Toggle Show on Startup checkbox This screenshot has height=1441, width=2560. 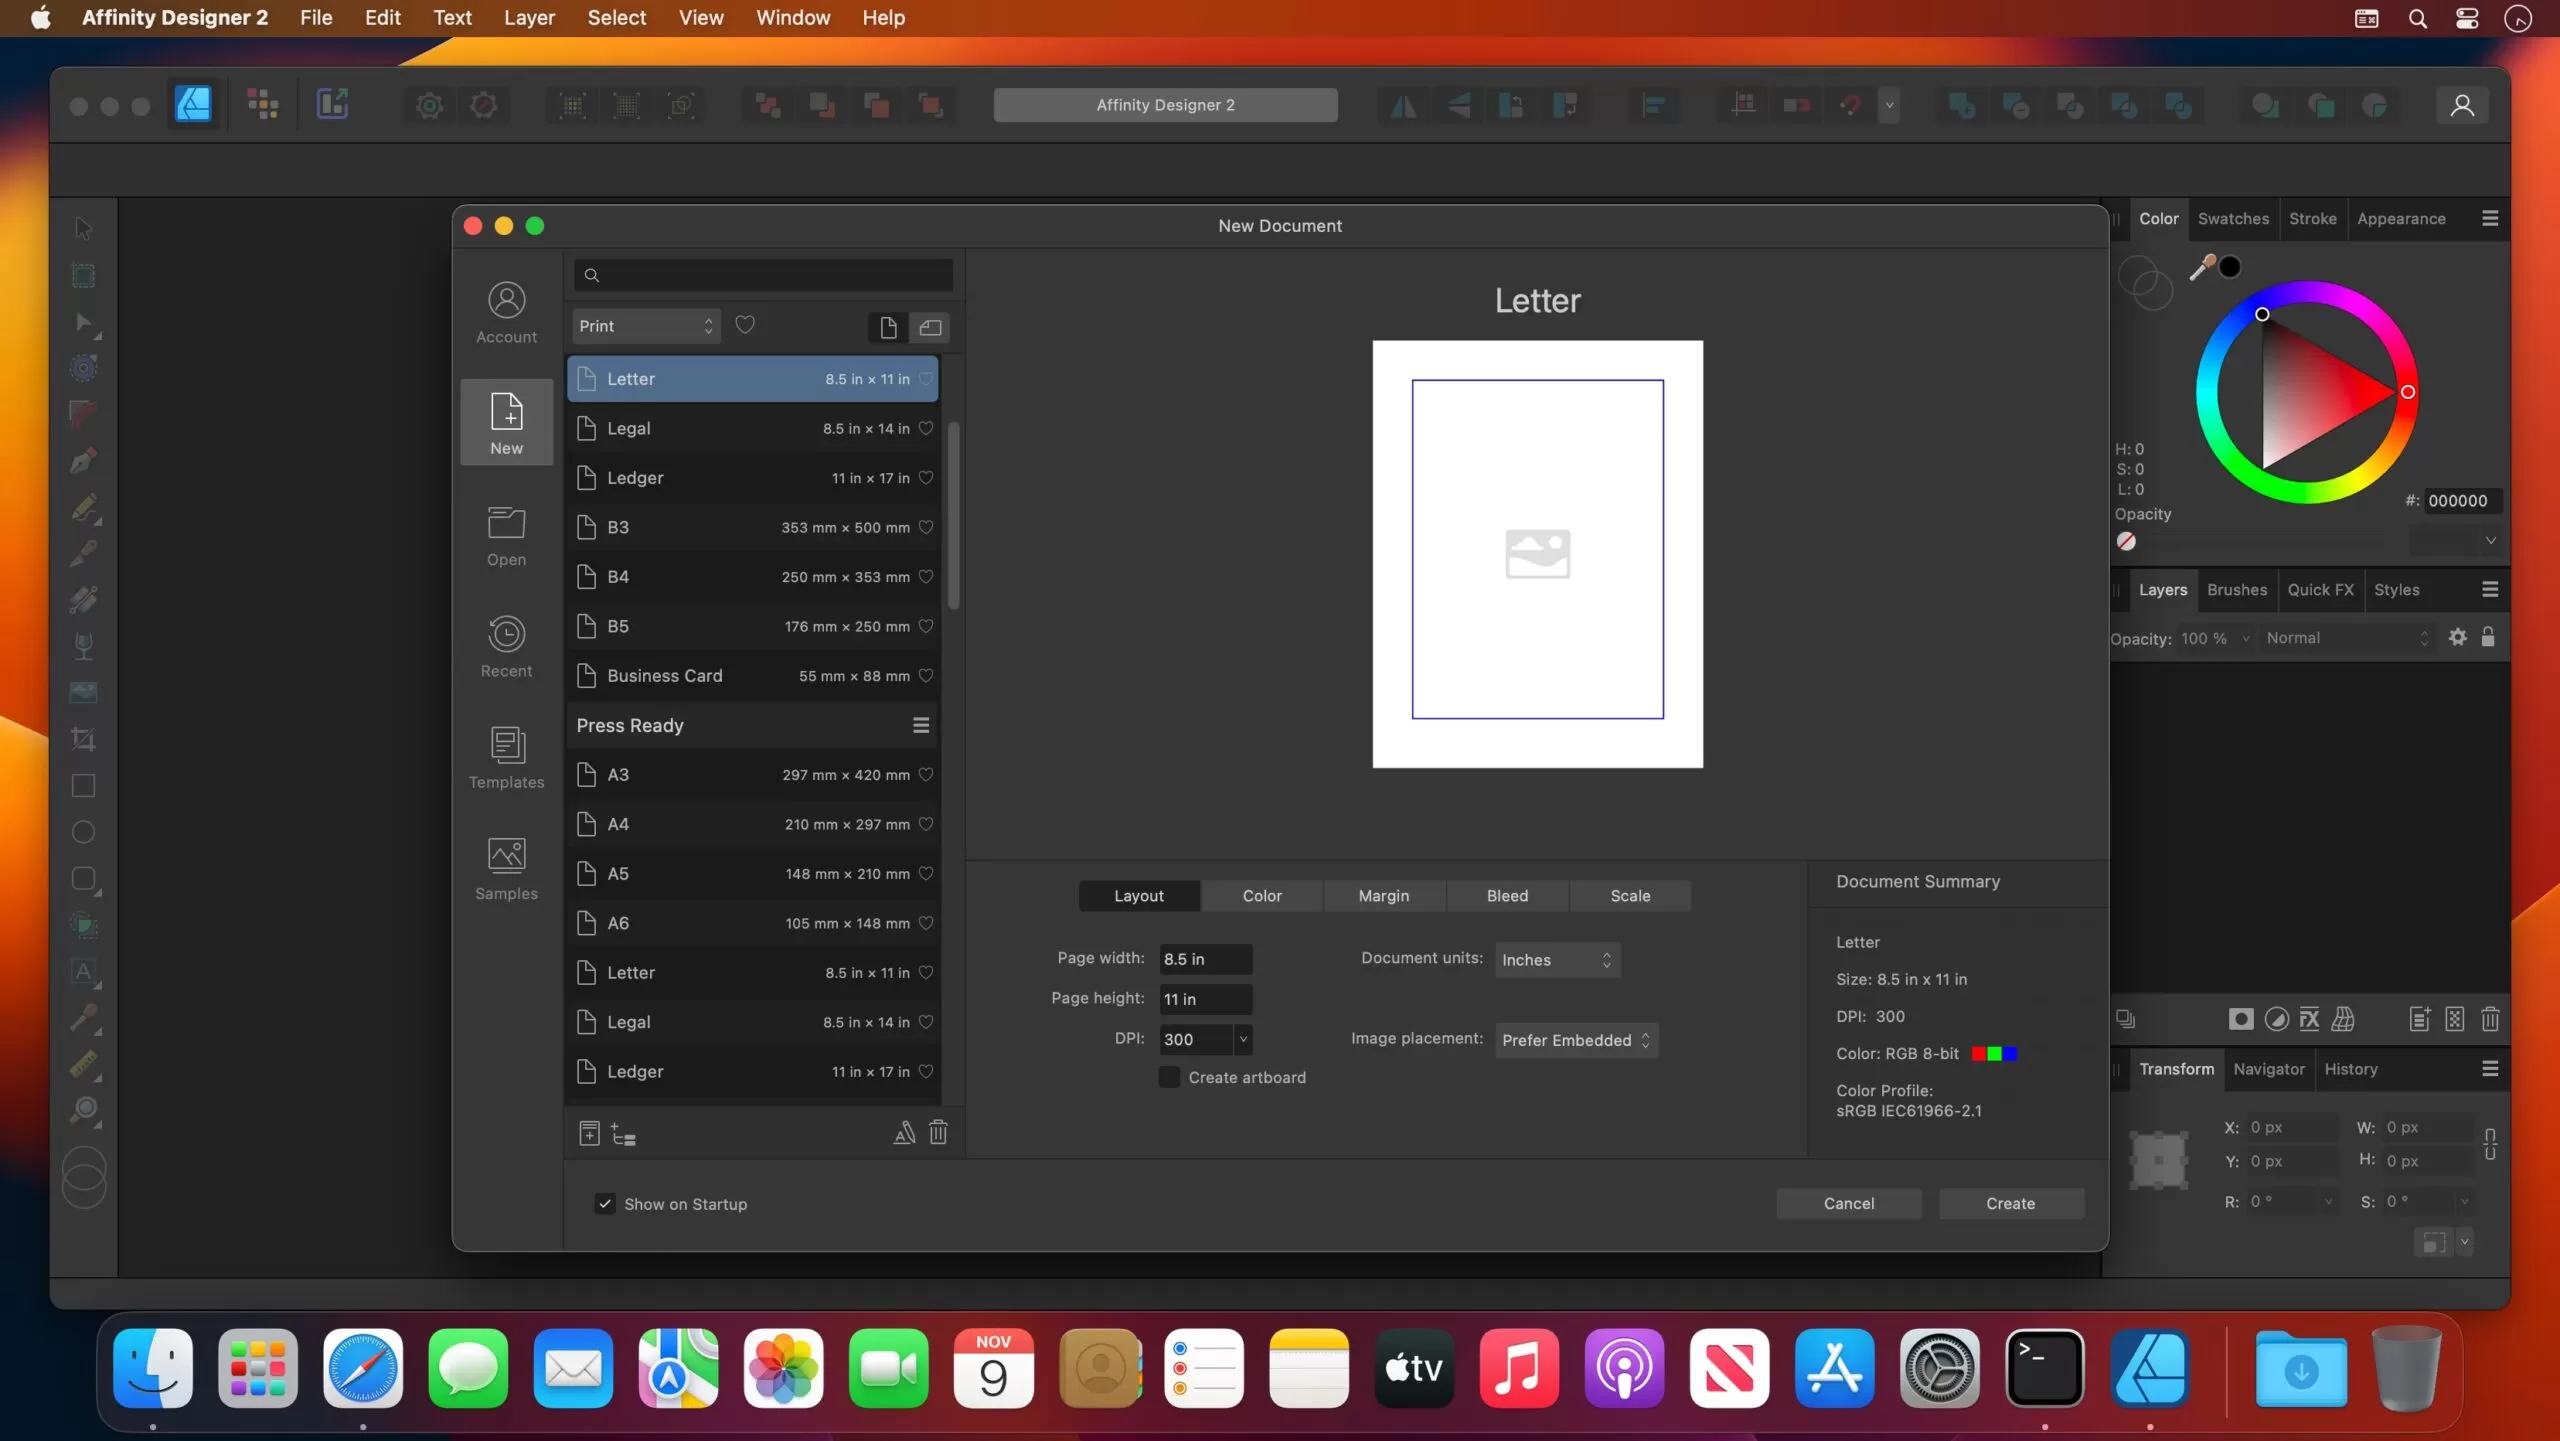pos(603,1204)
